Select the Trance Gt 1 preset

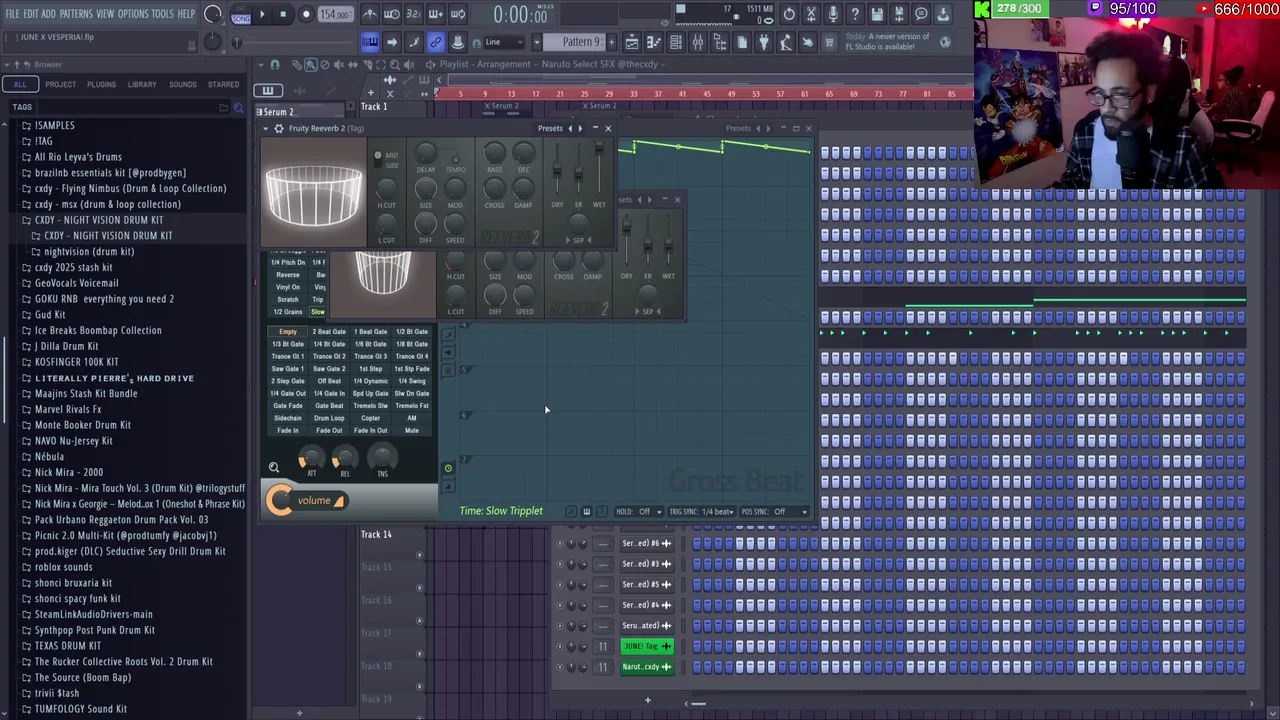288,356
